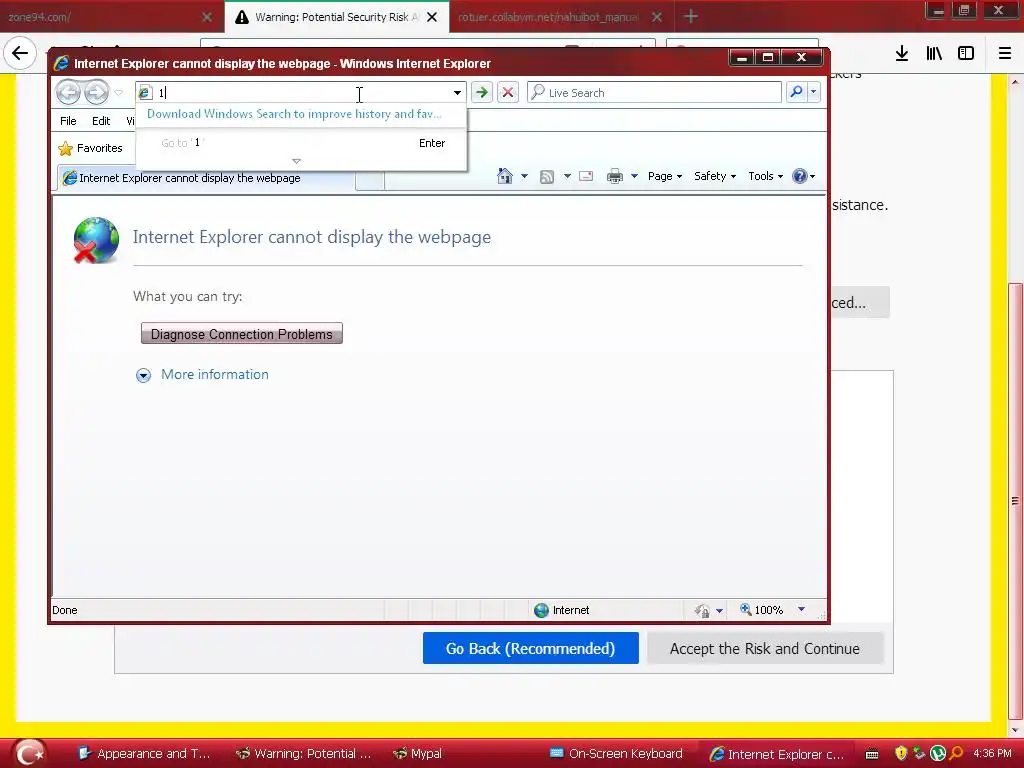Open the Firefox Library icon
Viewport: 1024px width, 768px height.
[934, 54]
